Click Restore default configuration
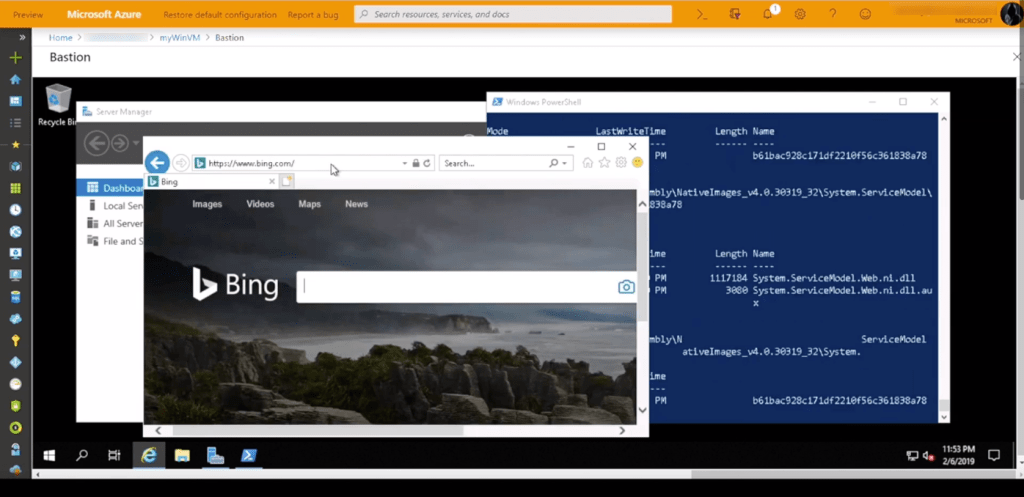1024x497 pixels. coord(220,14)
